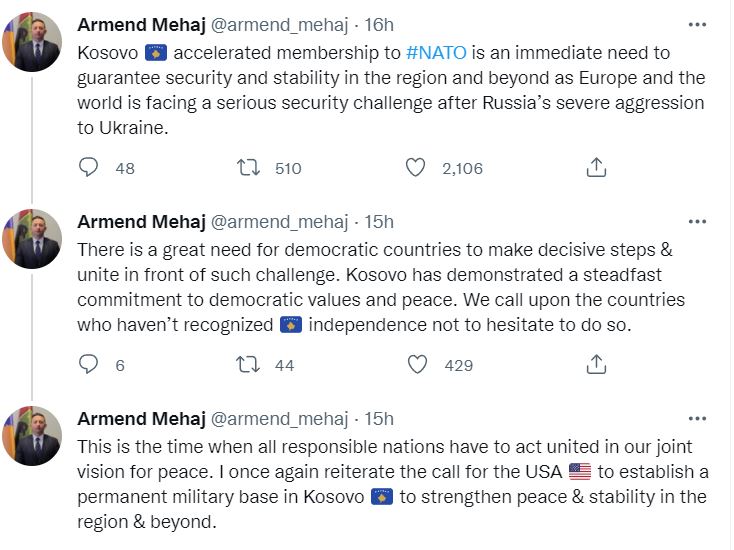Reply to the NATO membership tweet
Viewport: 734px width, 550px height.
pos(89,168)
